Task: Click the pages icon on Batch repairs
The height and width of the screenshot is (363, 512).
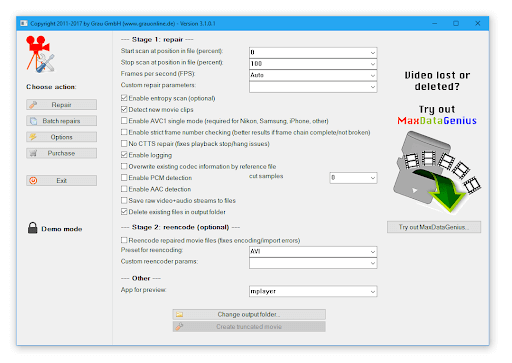Action: 33,121
